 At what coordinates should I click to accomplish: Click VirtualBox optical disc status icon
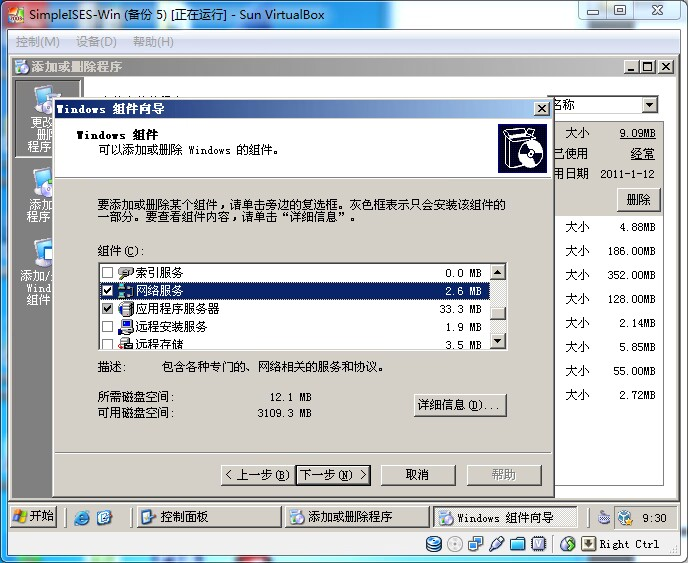tap(455, 544)
